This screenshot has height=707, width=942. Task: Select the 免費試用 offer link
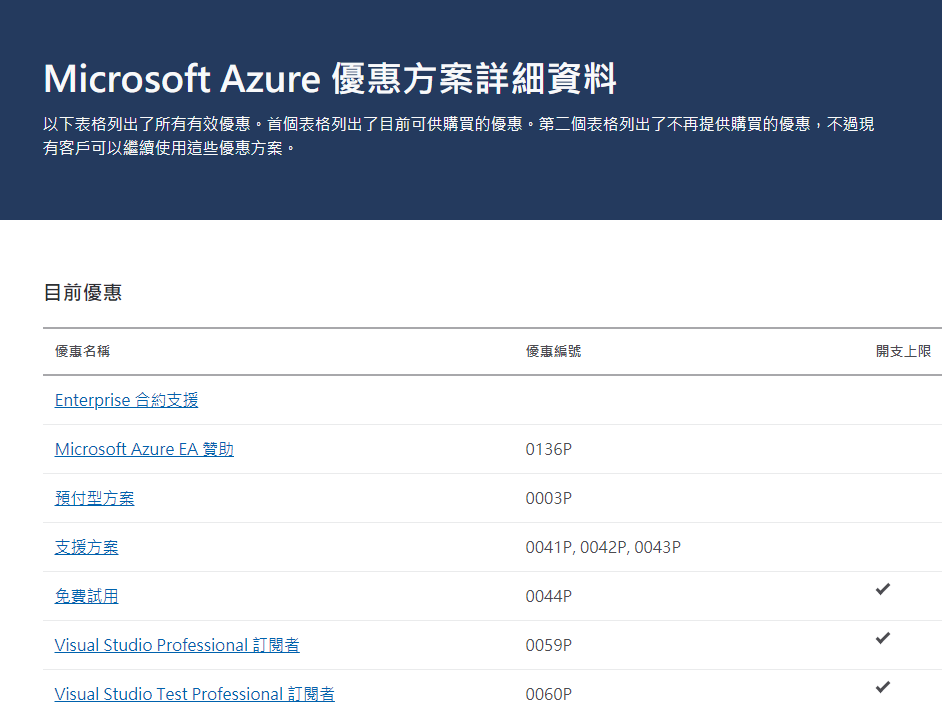(x=86, y=596)
